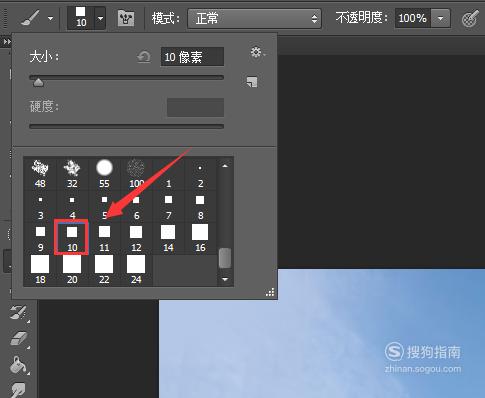Click the hardness slider track

point(126,126)
